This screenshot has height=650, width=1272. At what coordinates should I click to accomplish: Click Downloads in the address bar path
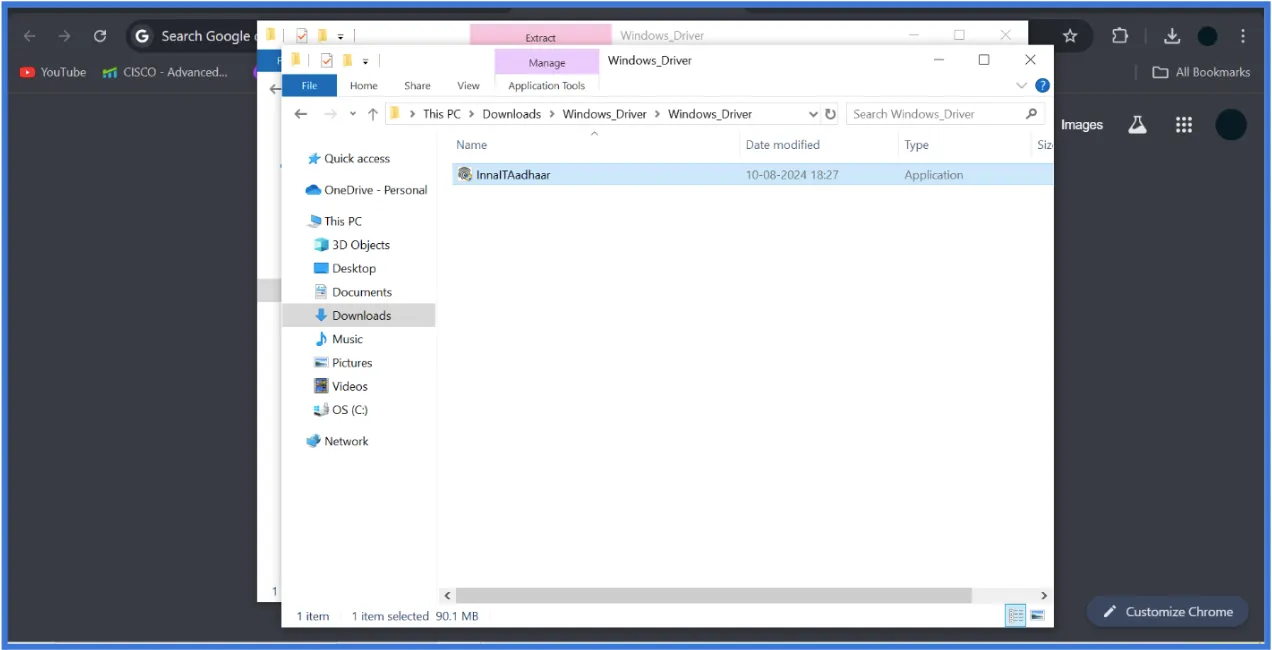(511, 114)
